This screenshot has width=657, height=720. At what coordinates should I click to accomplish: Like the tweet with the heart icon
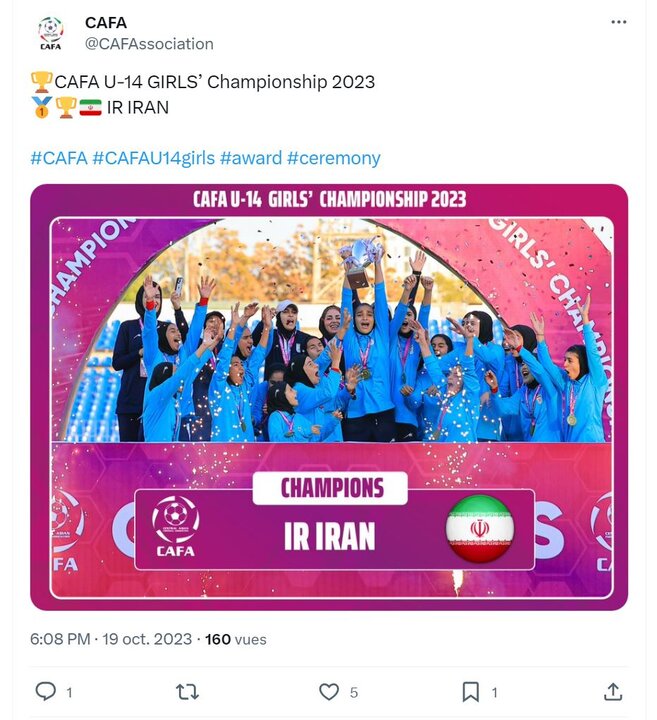click(329, 691)
